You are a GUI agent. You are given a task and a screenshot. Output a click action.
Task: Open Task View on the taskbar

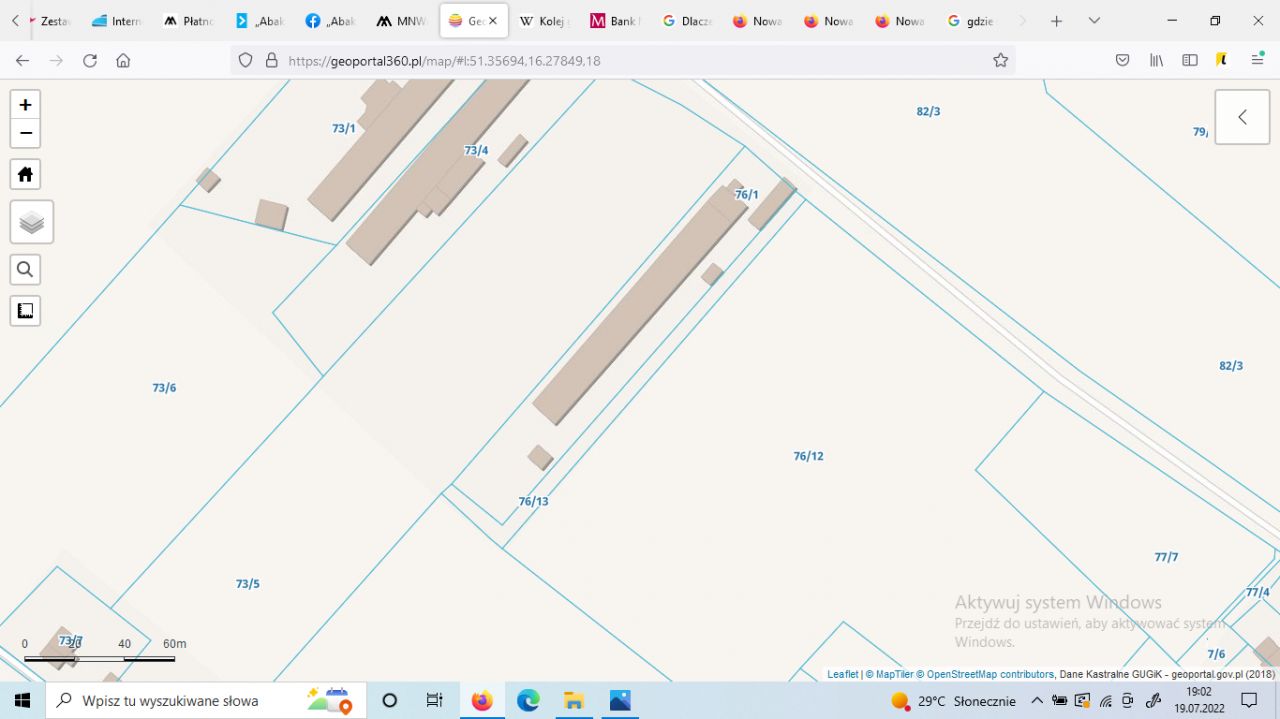(434, 701)
